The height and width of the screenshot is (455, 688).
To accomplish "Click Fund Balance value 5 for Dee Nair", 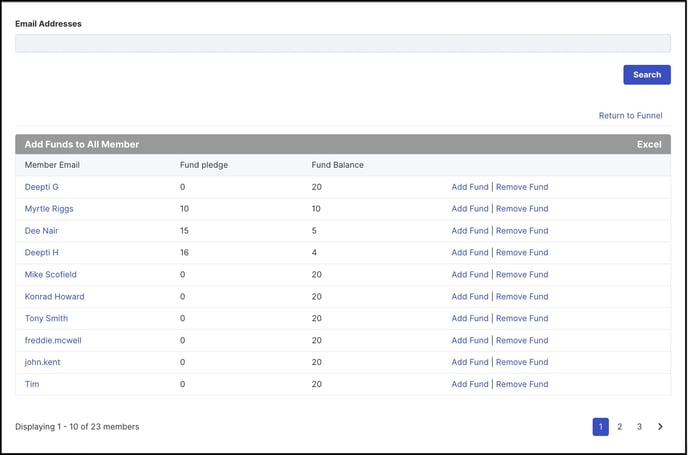I will pyautogui.click(x=314, y=231).
